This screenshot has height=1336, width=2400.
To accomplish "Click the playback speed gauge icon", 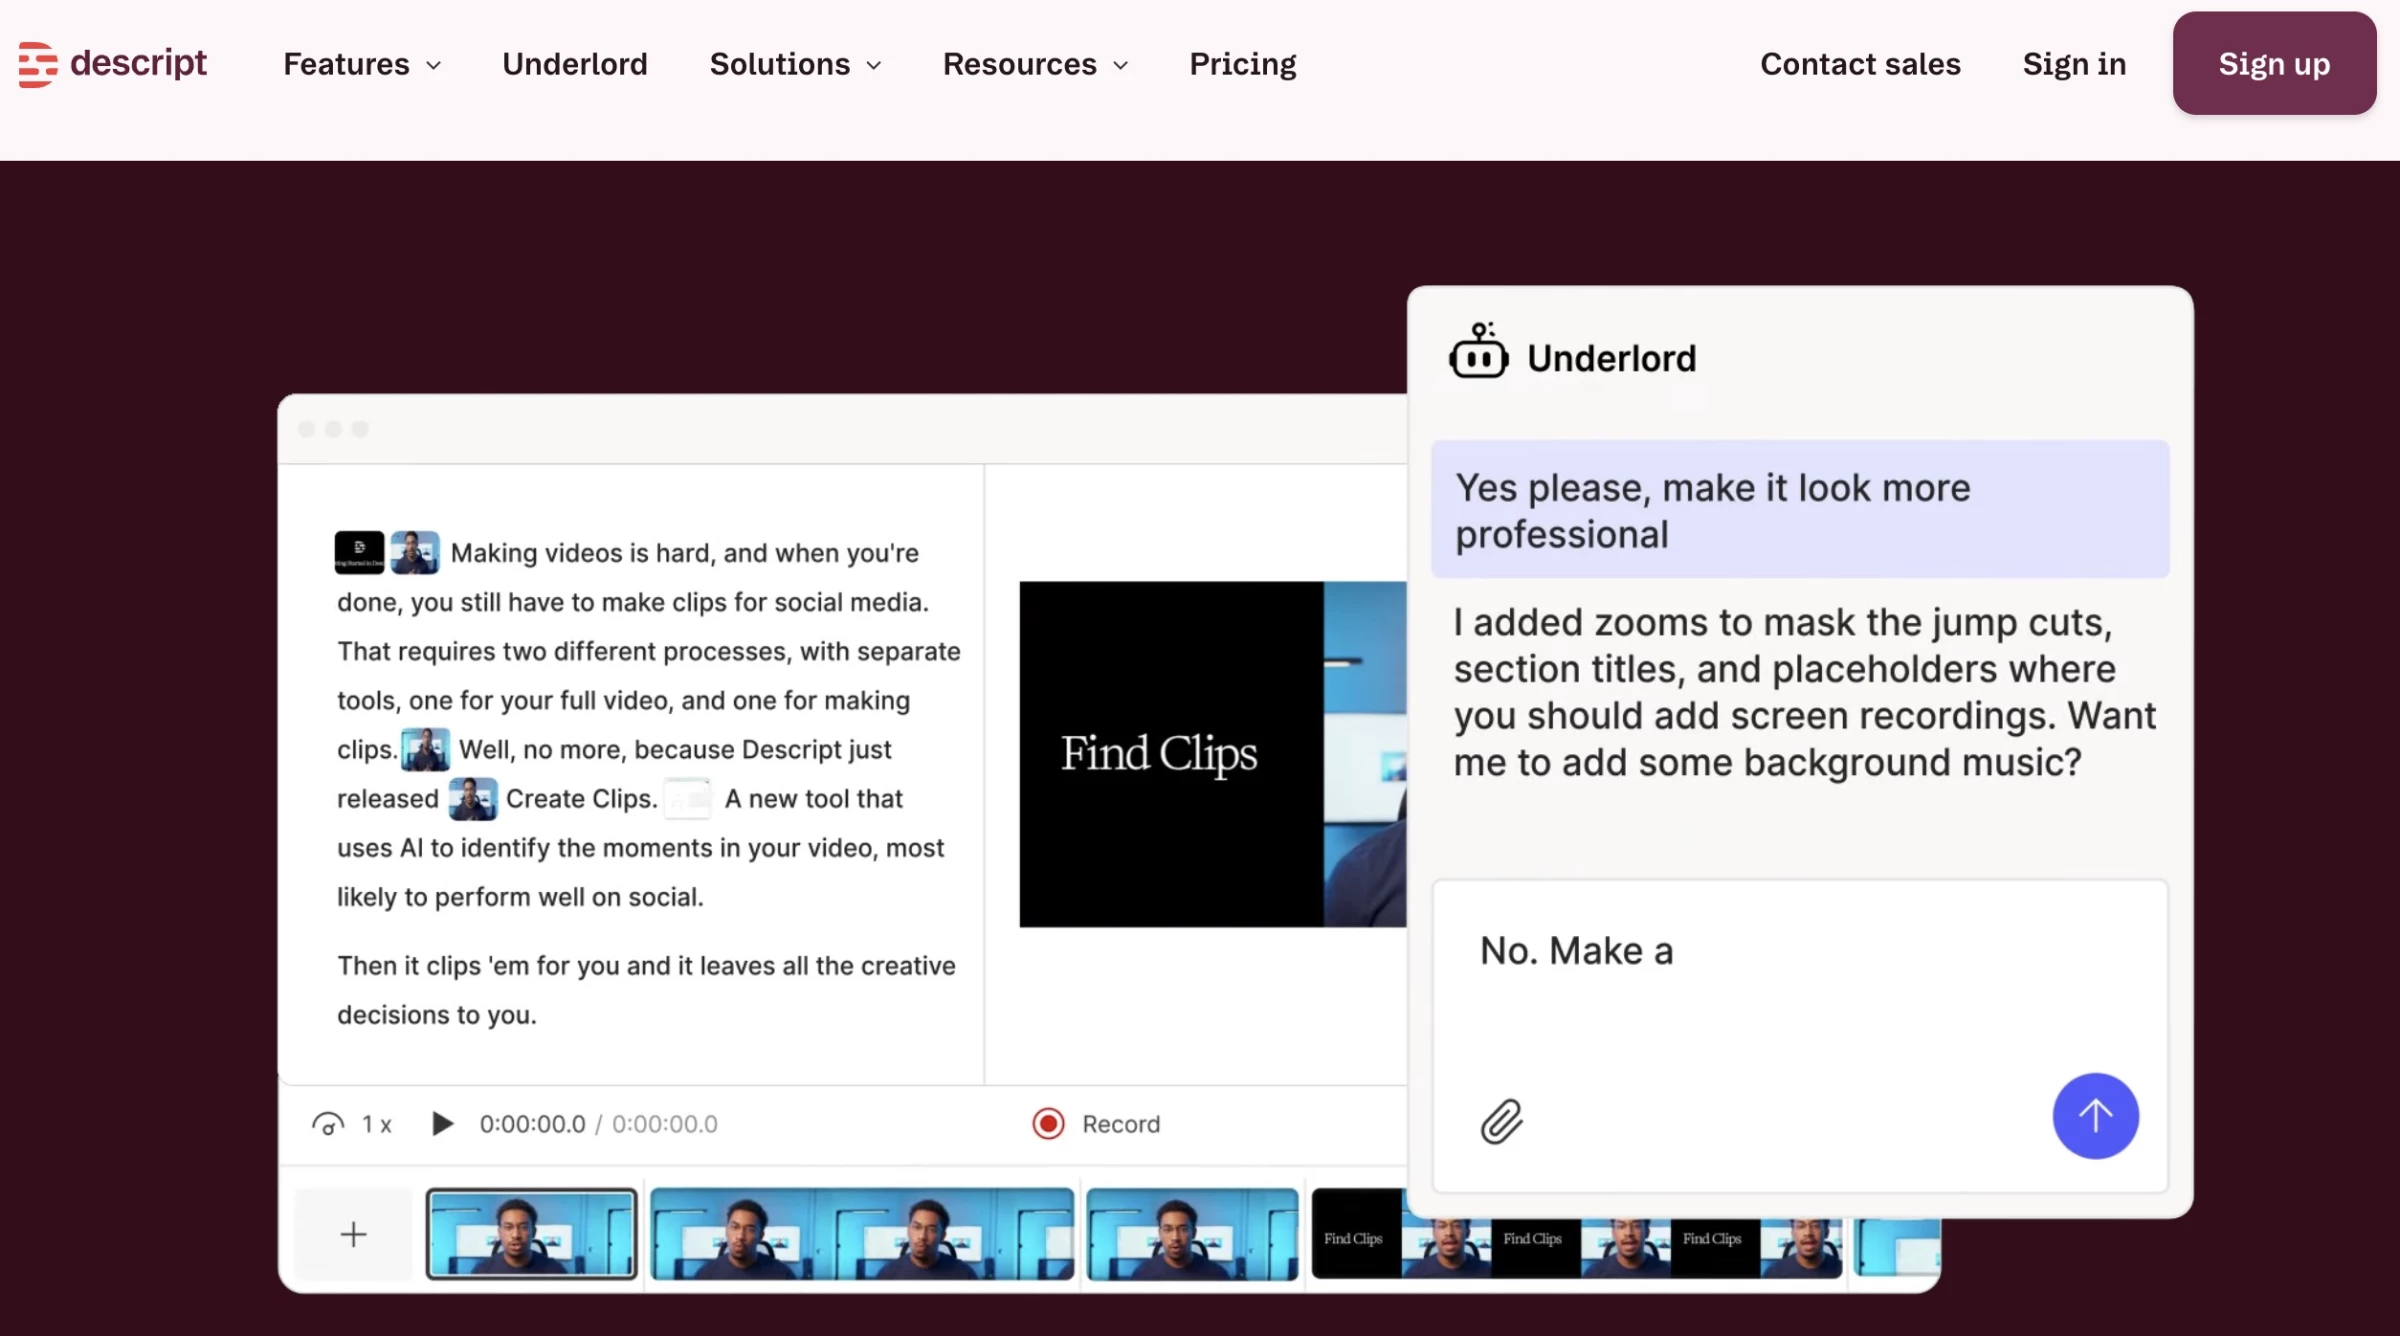I will click(x=328, y=1124).
